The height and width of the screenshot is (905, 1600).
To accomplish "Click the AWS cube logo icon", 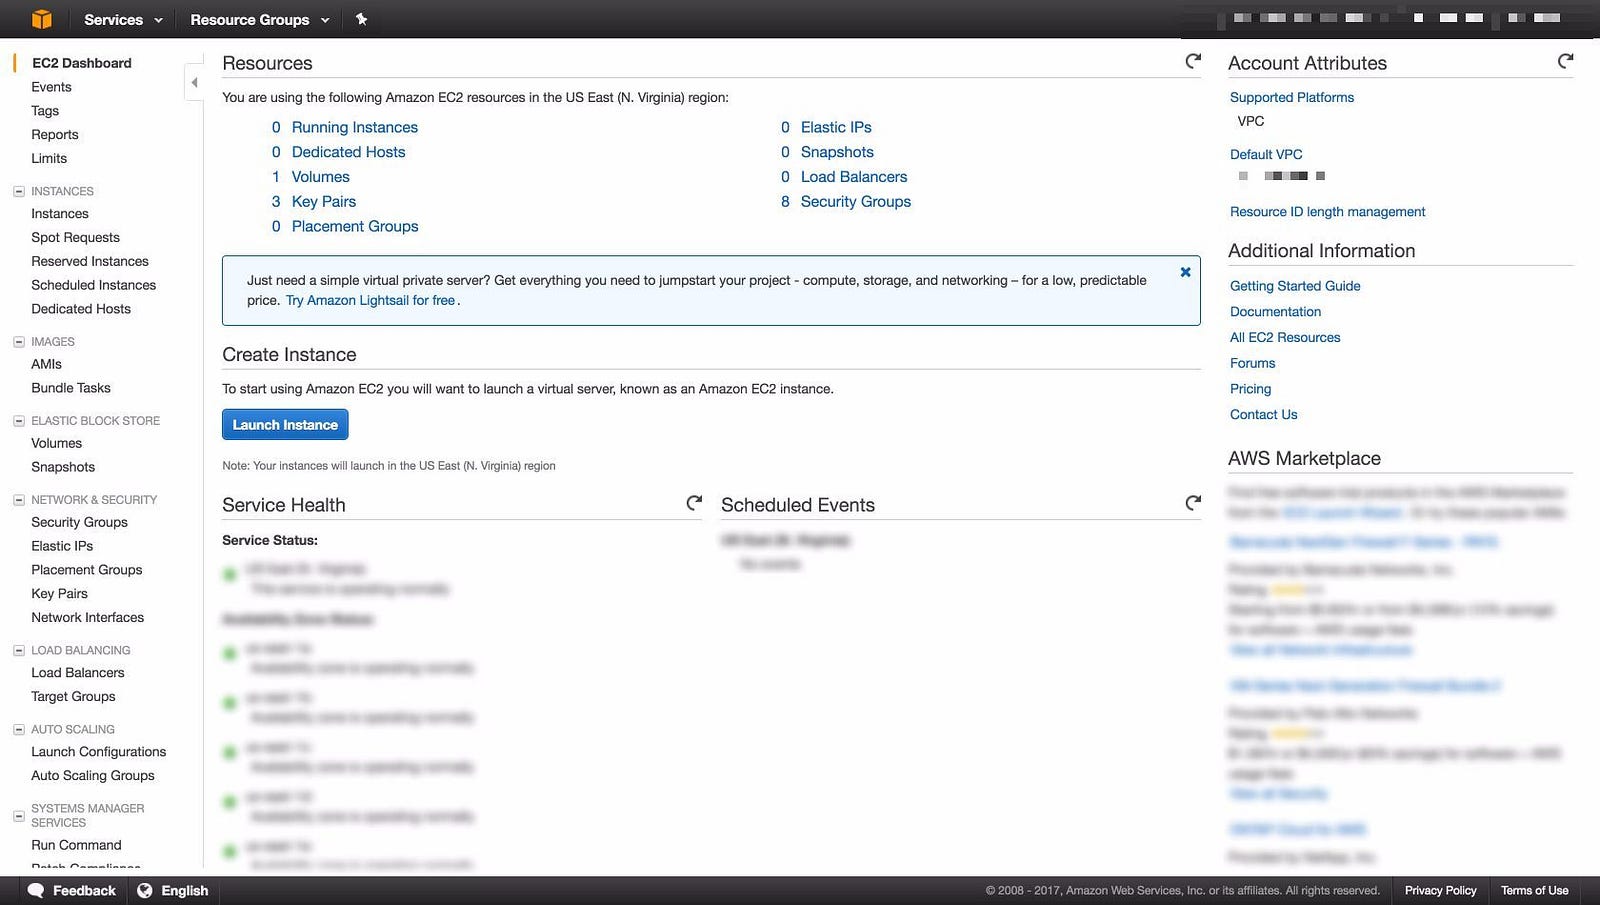I will [41, 19].
